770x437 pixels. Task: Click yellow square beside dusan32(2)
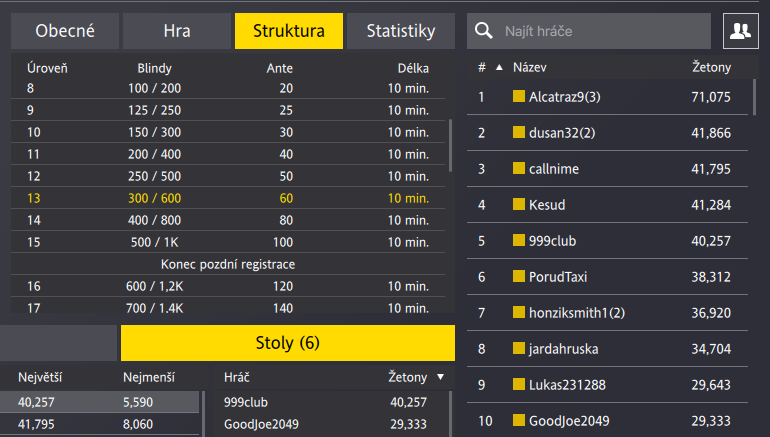click(519, 133)
